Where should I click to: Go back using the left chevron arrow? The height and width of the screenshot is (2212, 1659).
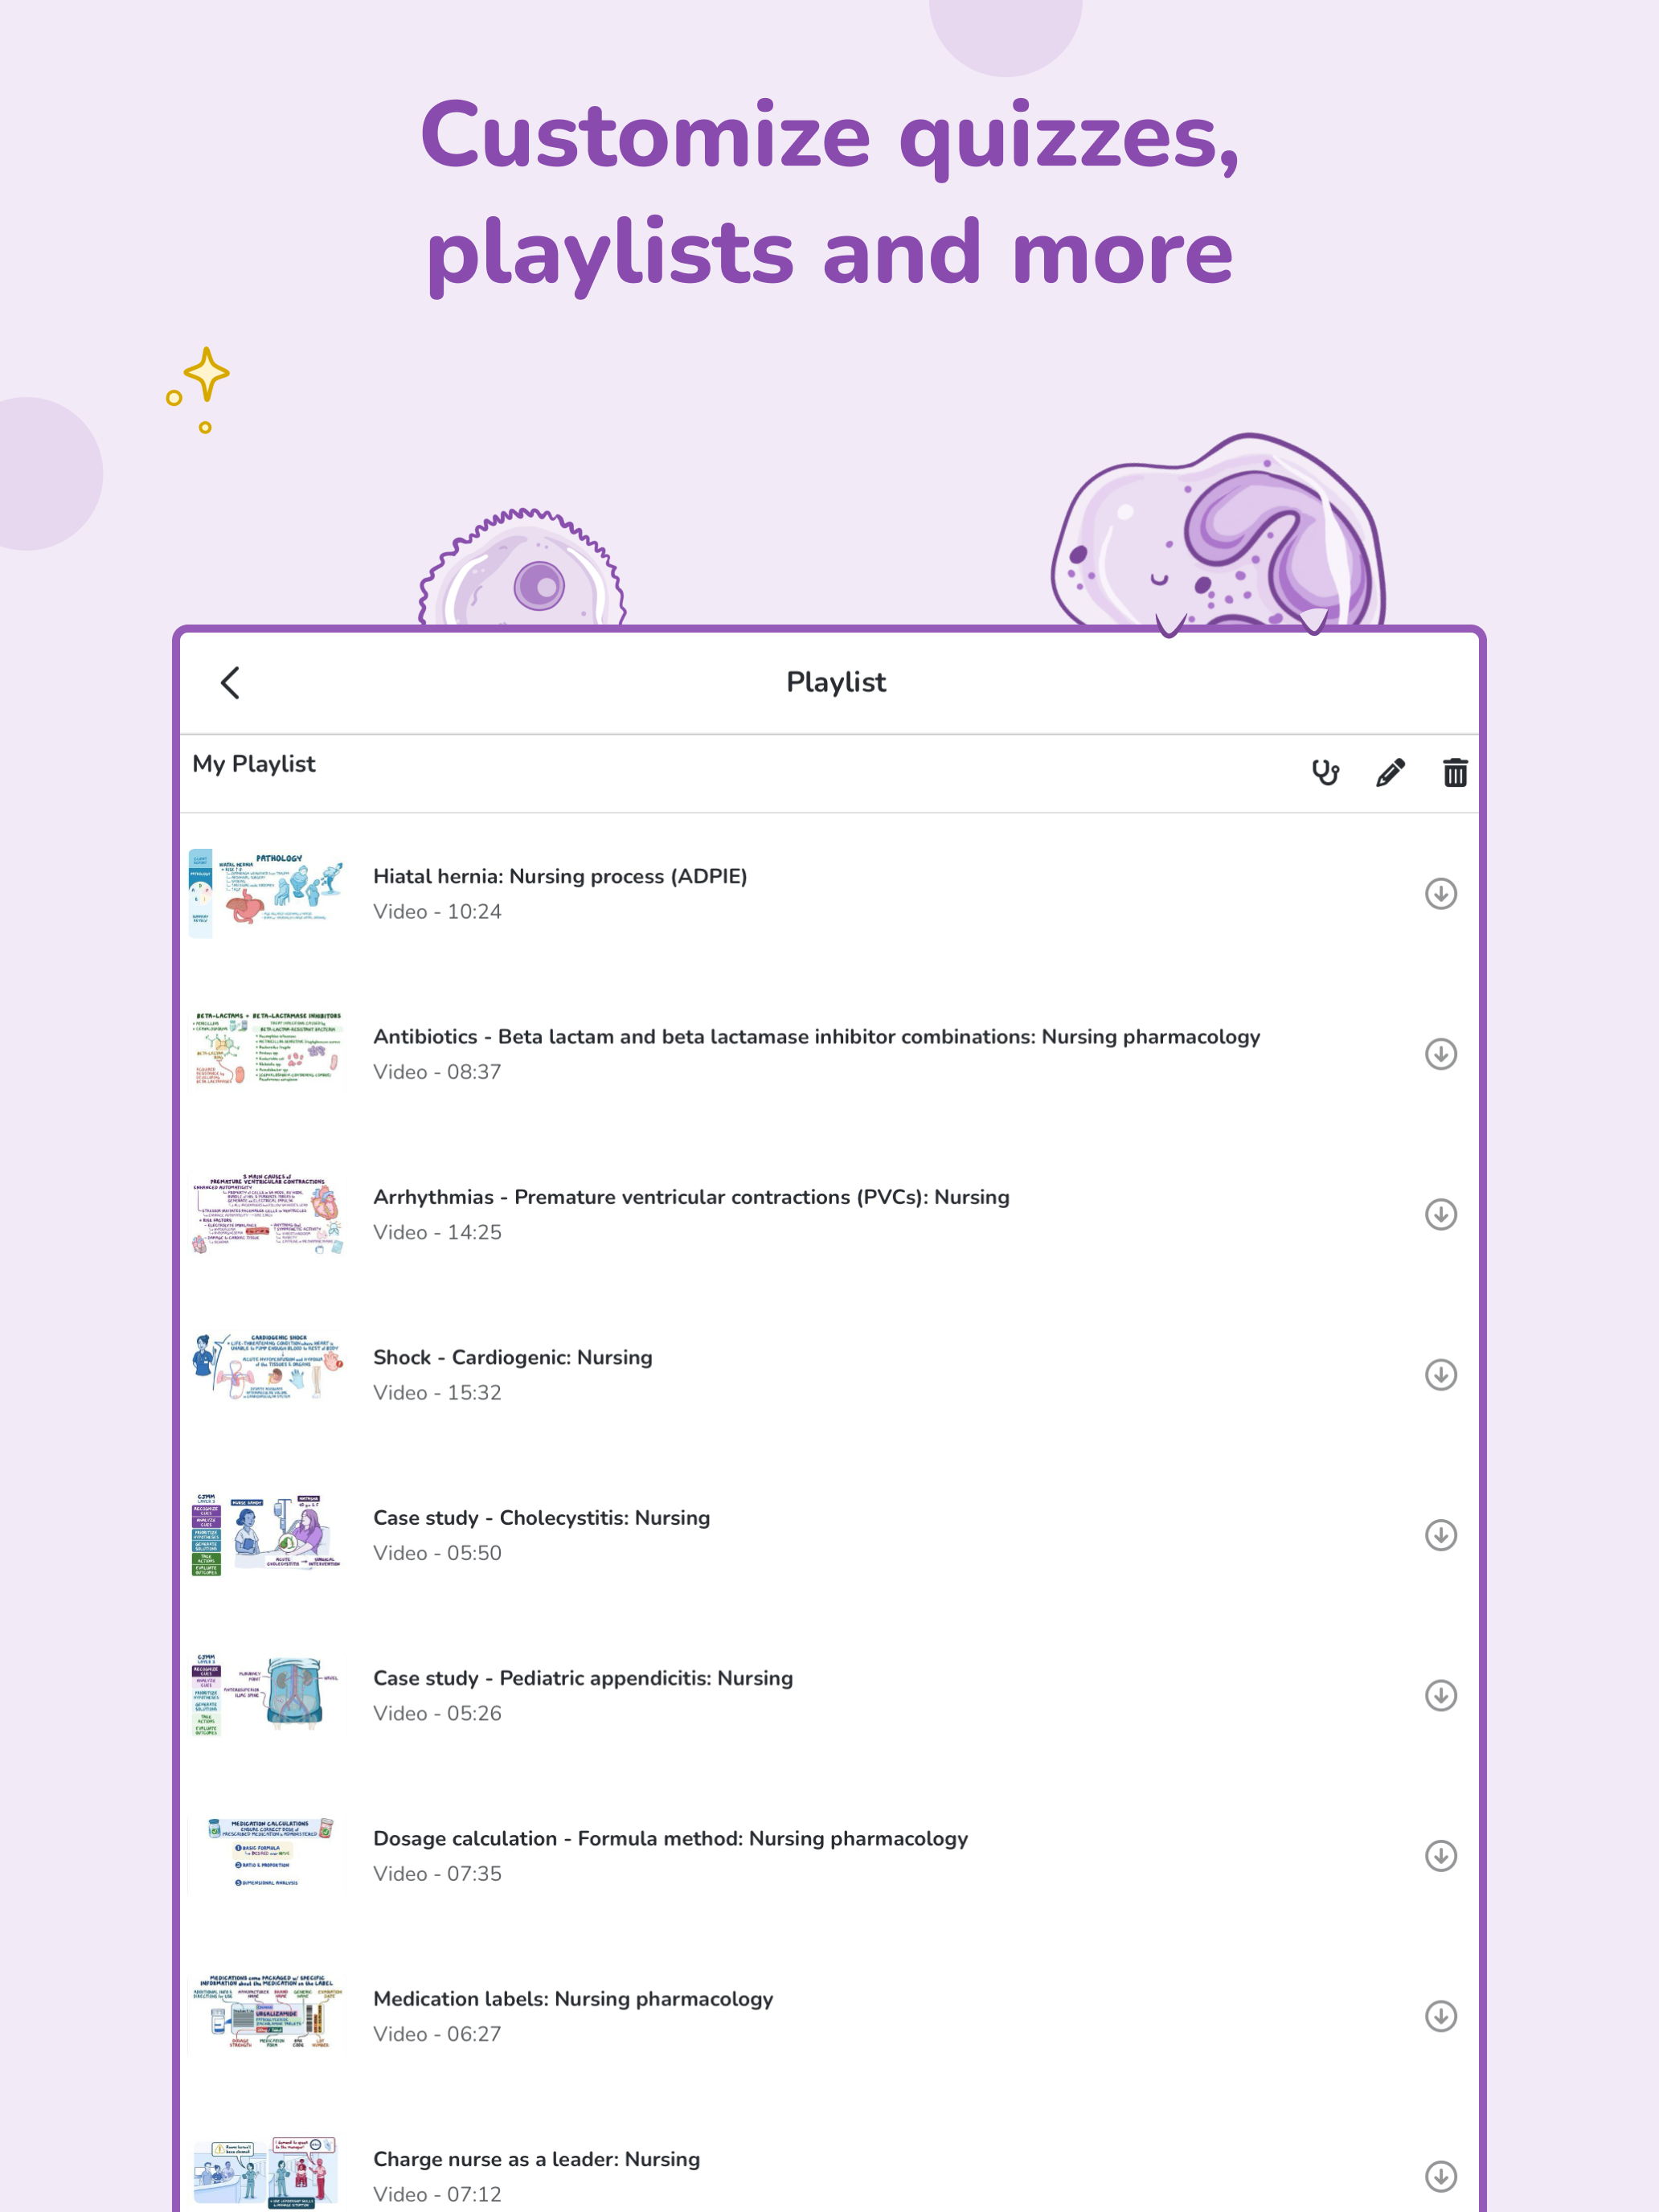point(230,683)
